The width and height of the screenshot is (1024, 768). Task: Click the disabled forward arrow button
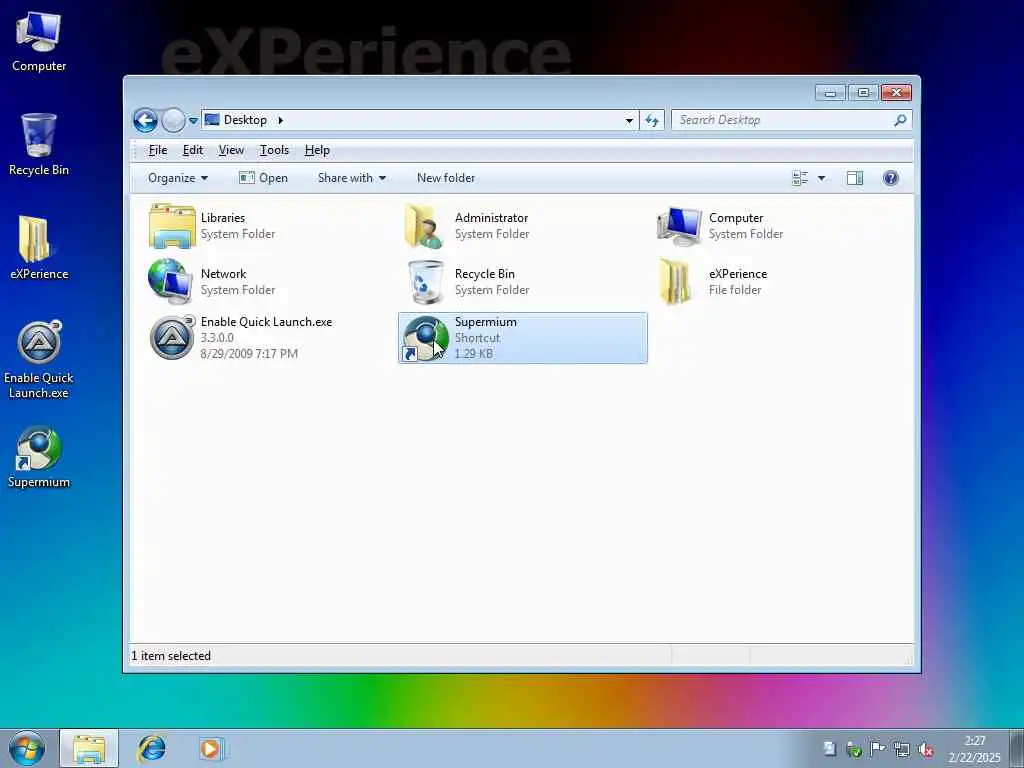[x=173, y=120]
